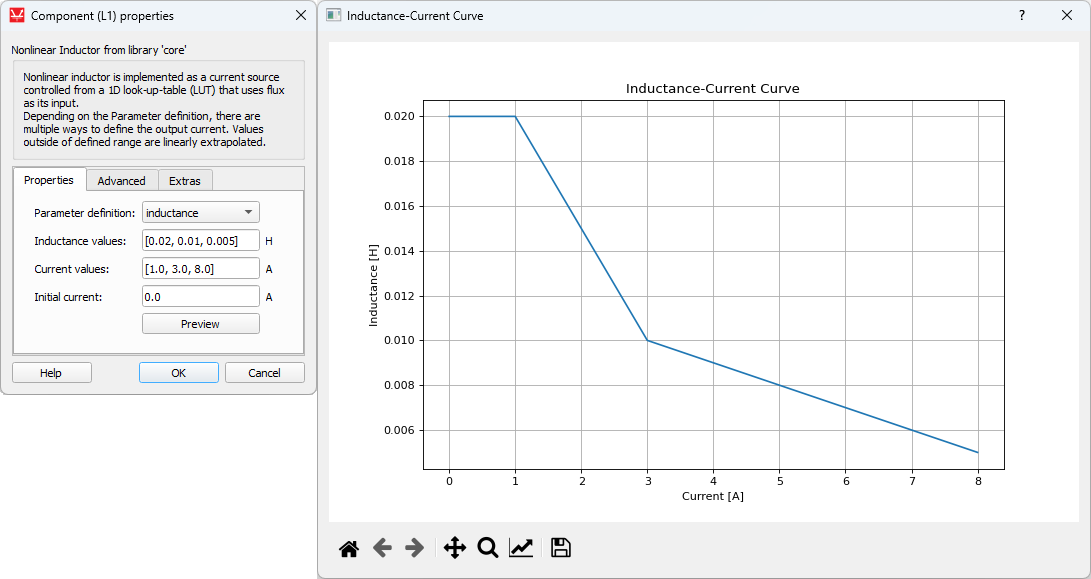1091x579 pixels.
Task: Open the Parameter definition dropdown
Action: point(201,213)
